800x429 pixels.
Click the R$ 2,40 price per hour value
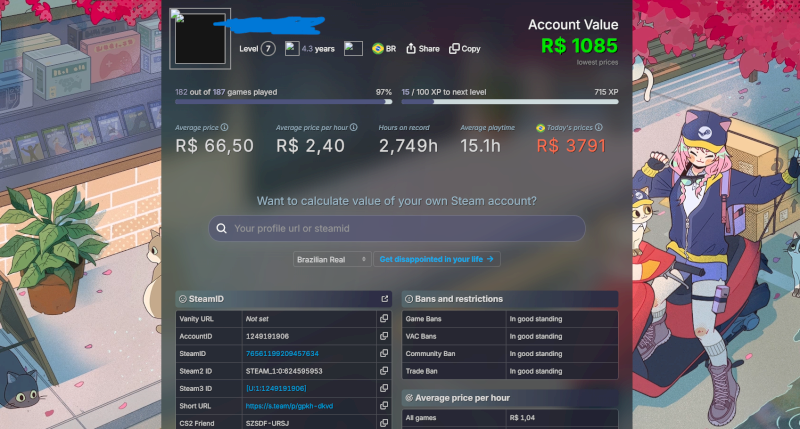[x=310, y=146]
